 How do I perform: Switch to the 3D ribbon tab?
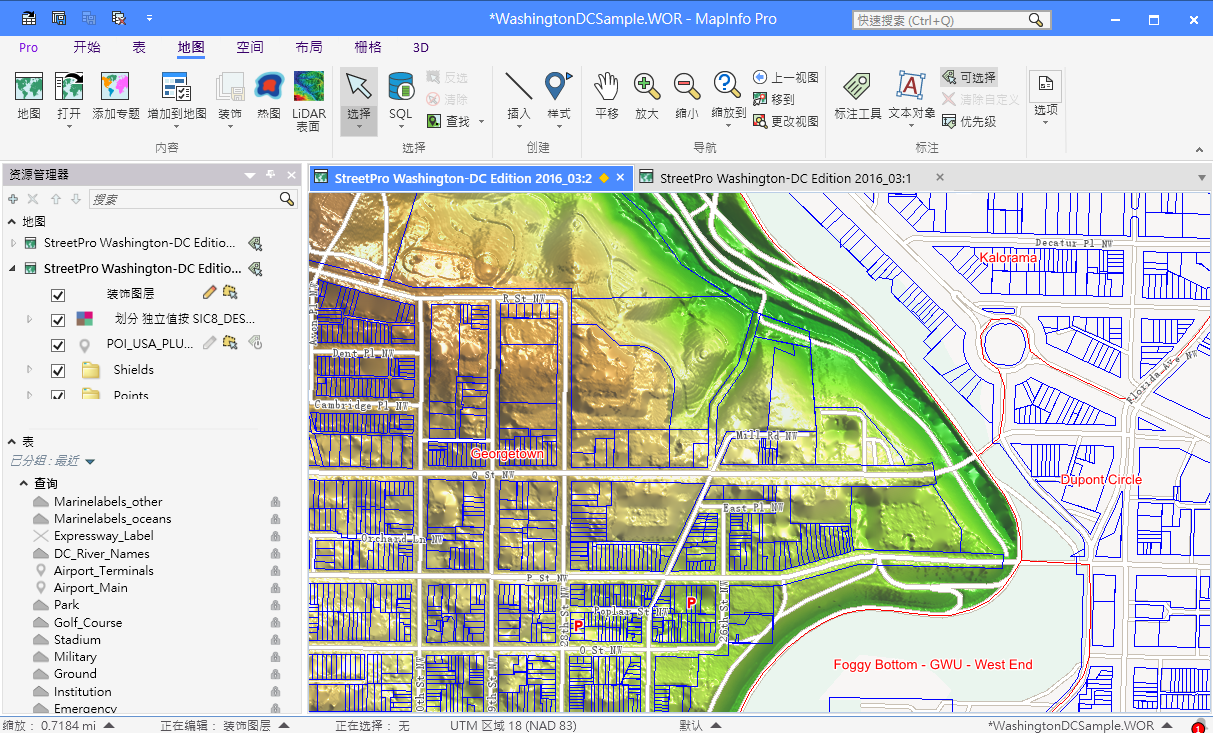(x=421, y=47)
